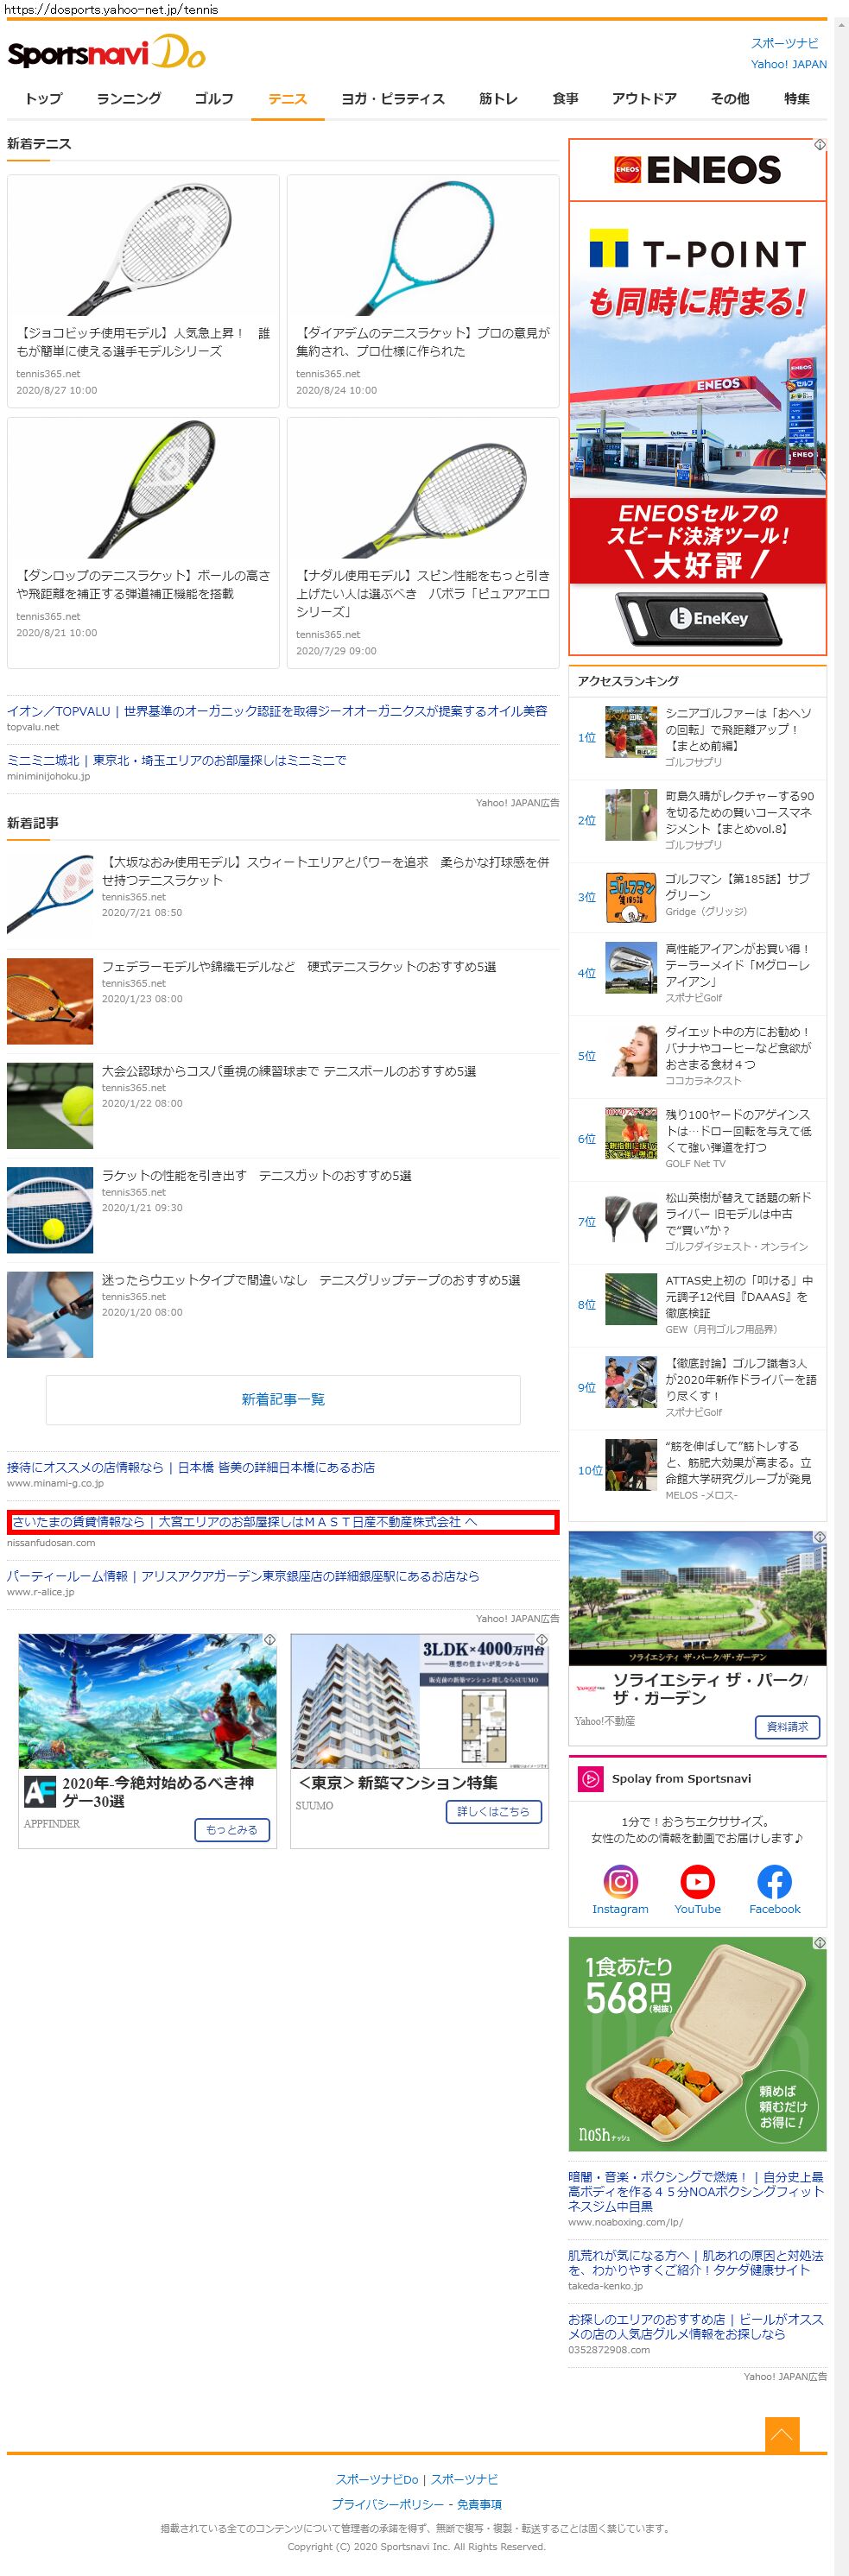Viewport: 849px width, 2576px height.
Task: Open the YouTube icon link
Action: pos(697,1882)
